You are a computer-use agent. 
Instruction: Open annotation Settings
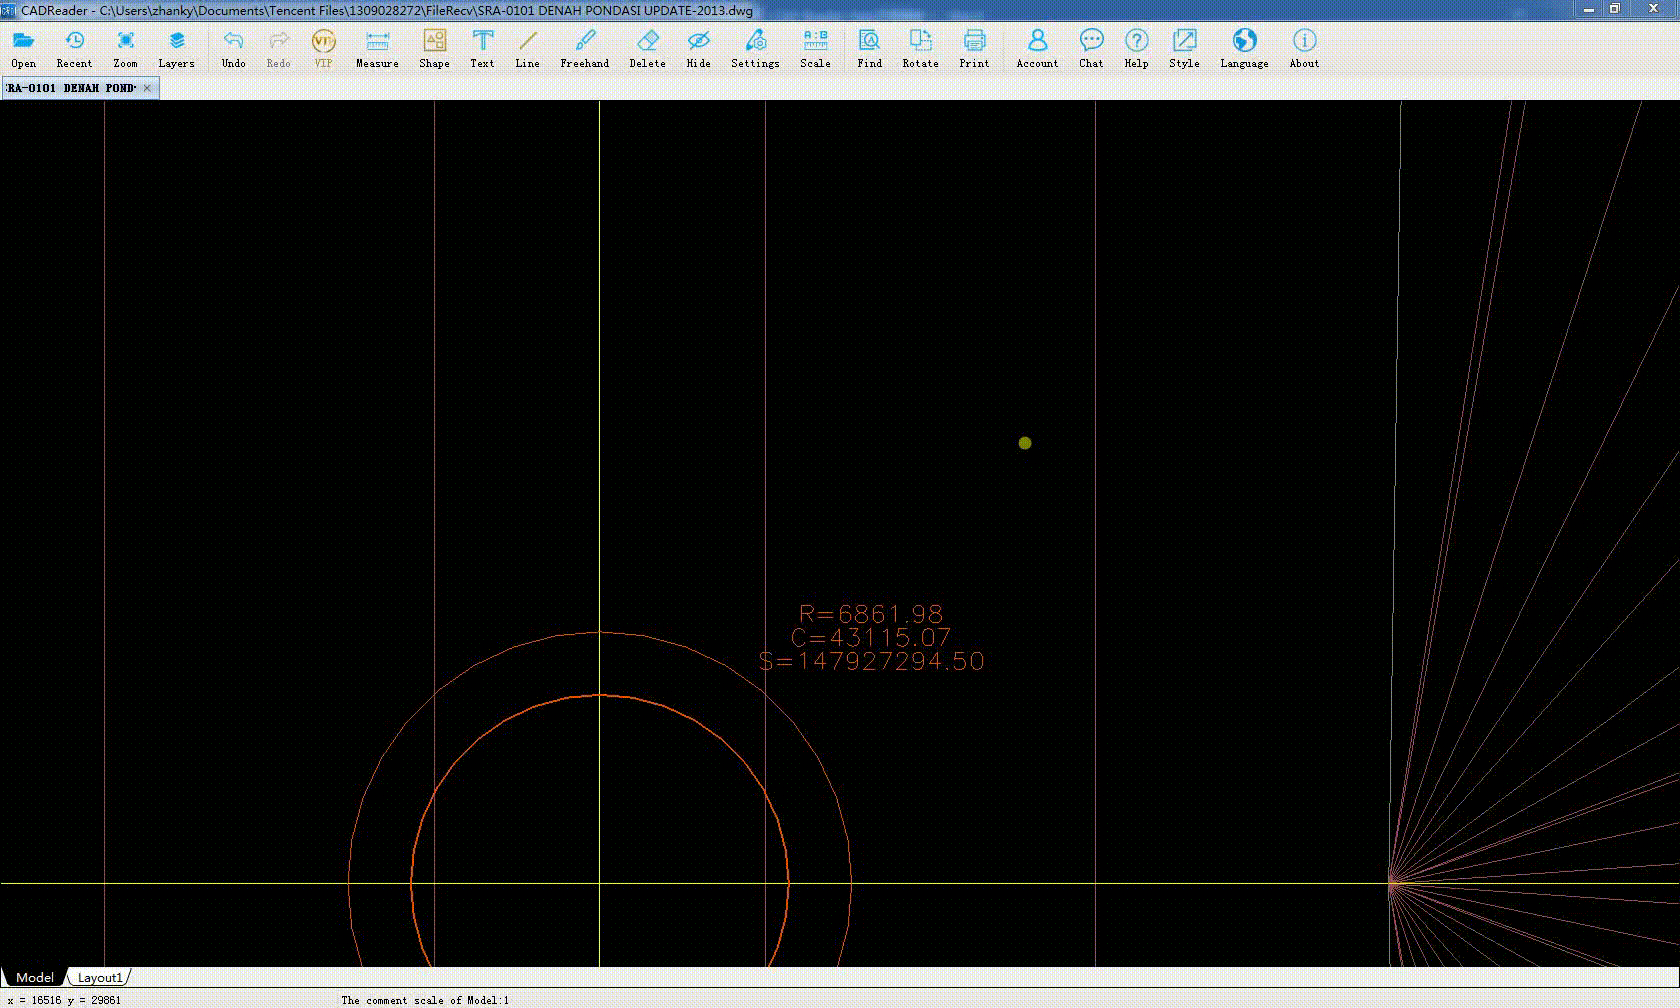(755, 48)
